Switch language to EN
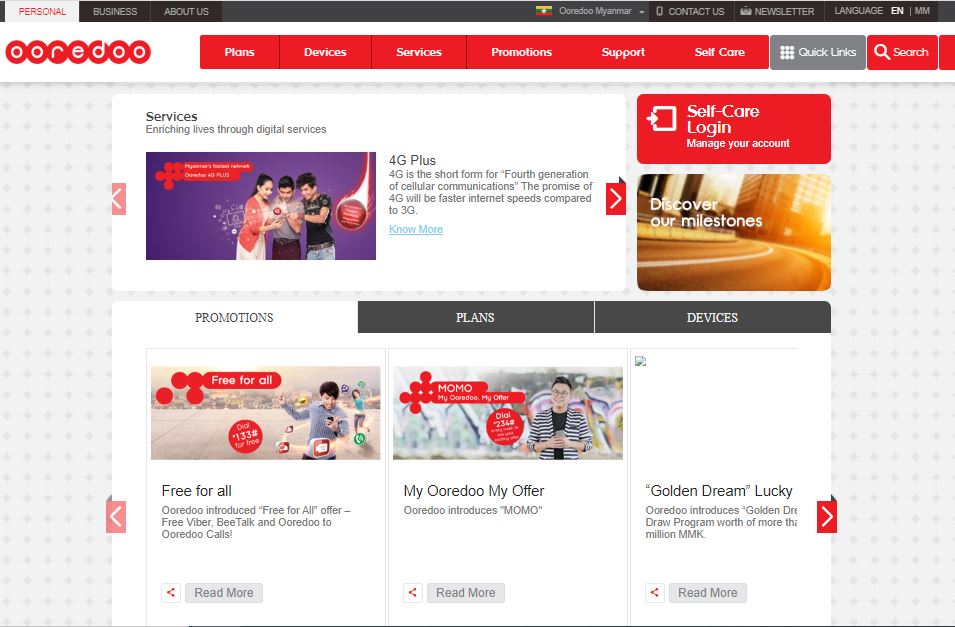The image size is (955, 627). [x=897, y=11]
